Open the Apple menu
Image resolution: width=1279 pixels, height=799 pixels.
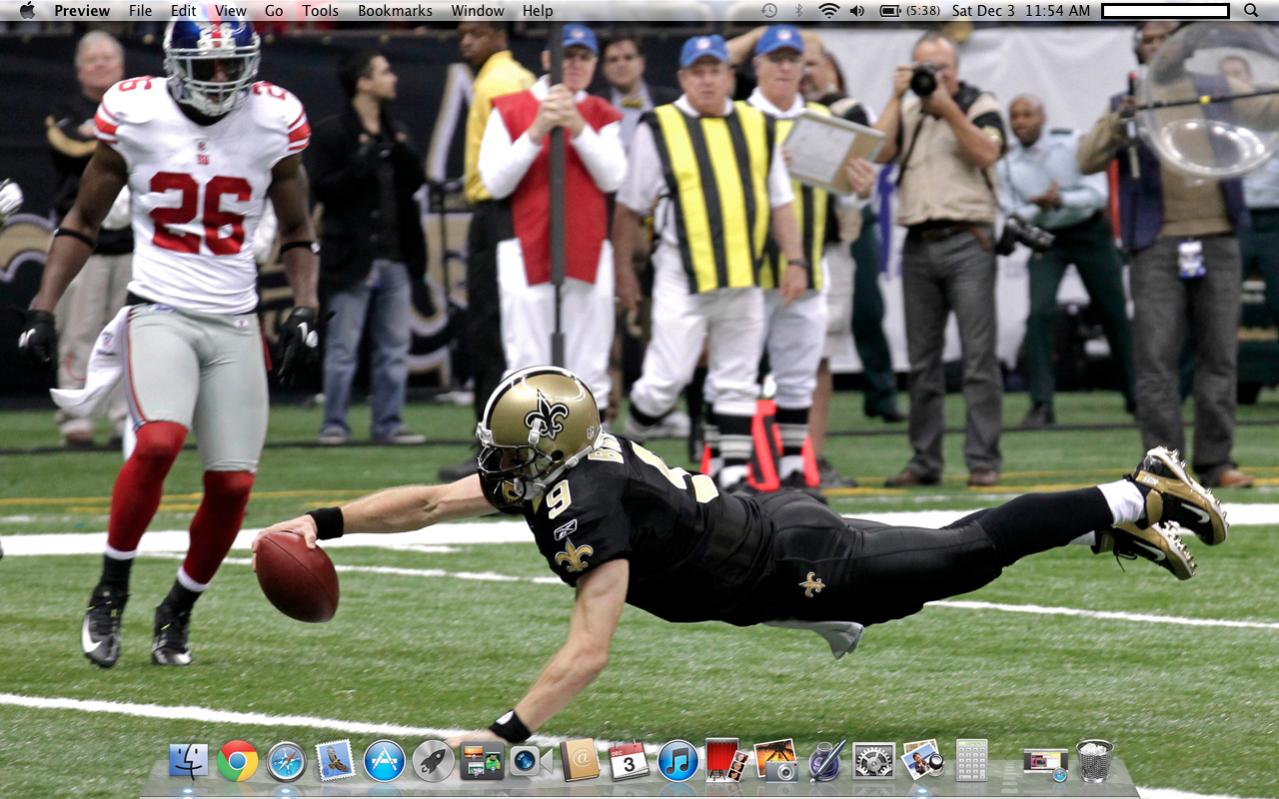click(x=27, y=10)
